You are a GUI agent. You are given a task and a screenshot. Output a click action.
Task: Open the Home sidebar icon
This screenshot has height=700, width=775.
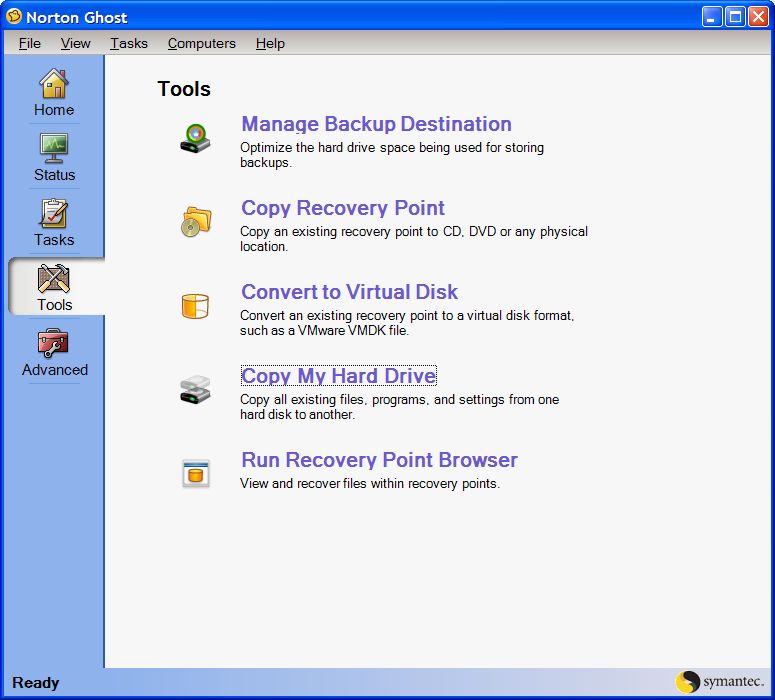[x=53, y=83]
